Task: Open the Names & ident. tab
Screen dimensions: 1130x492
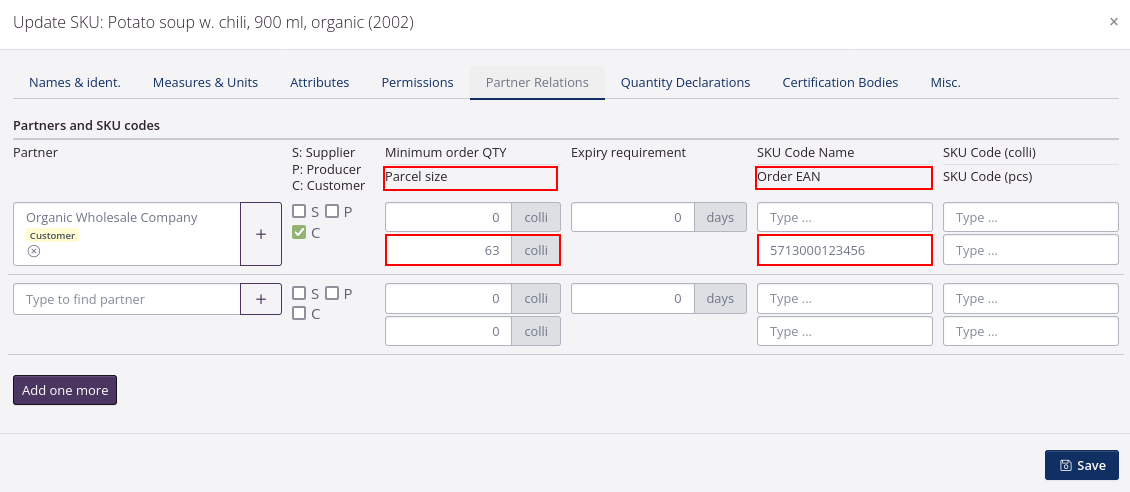Action: pos(75,82)
